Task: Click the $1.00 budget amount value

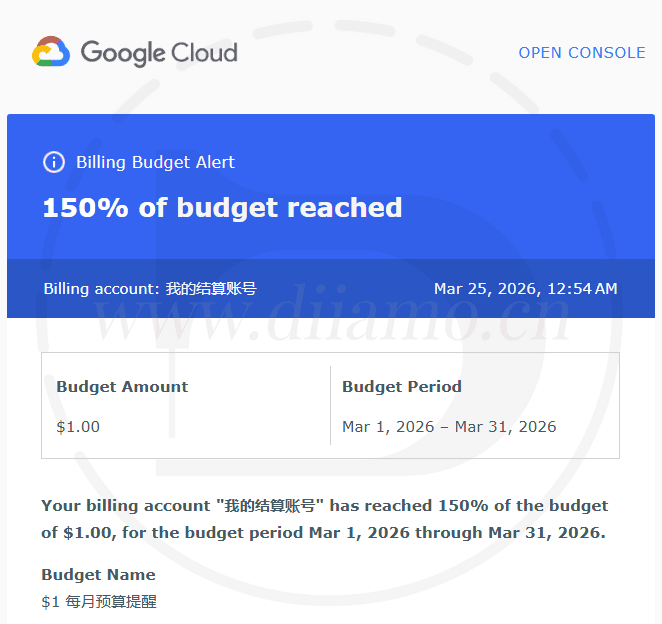Action: [78, 427]
